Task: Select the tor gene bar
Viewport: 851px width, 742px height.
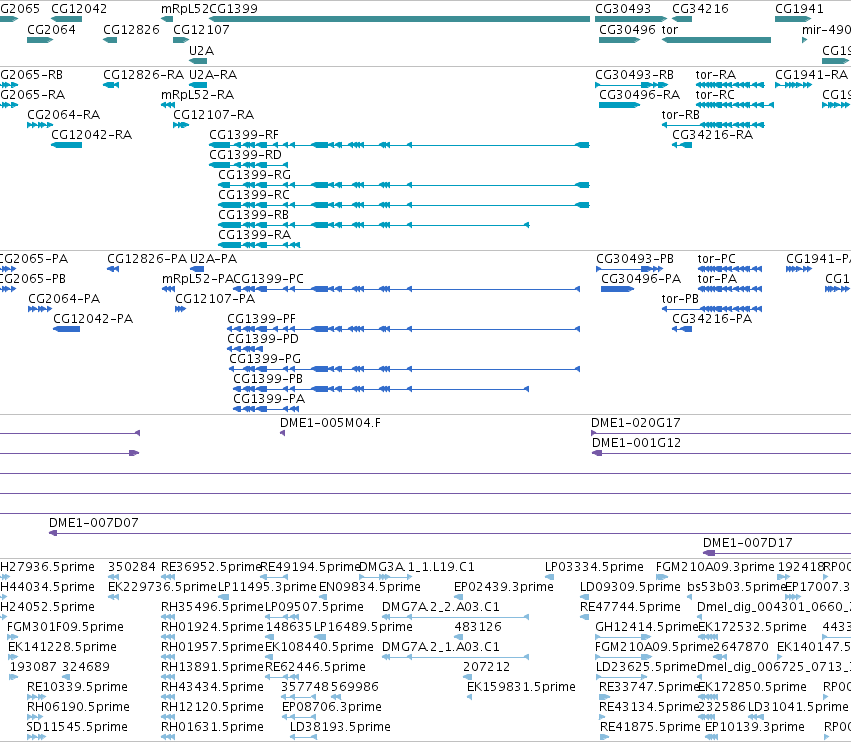Action: (716, 40)
